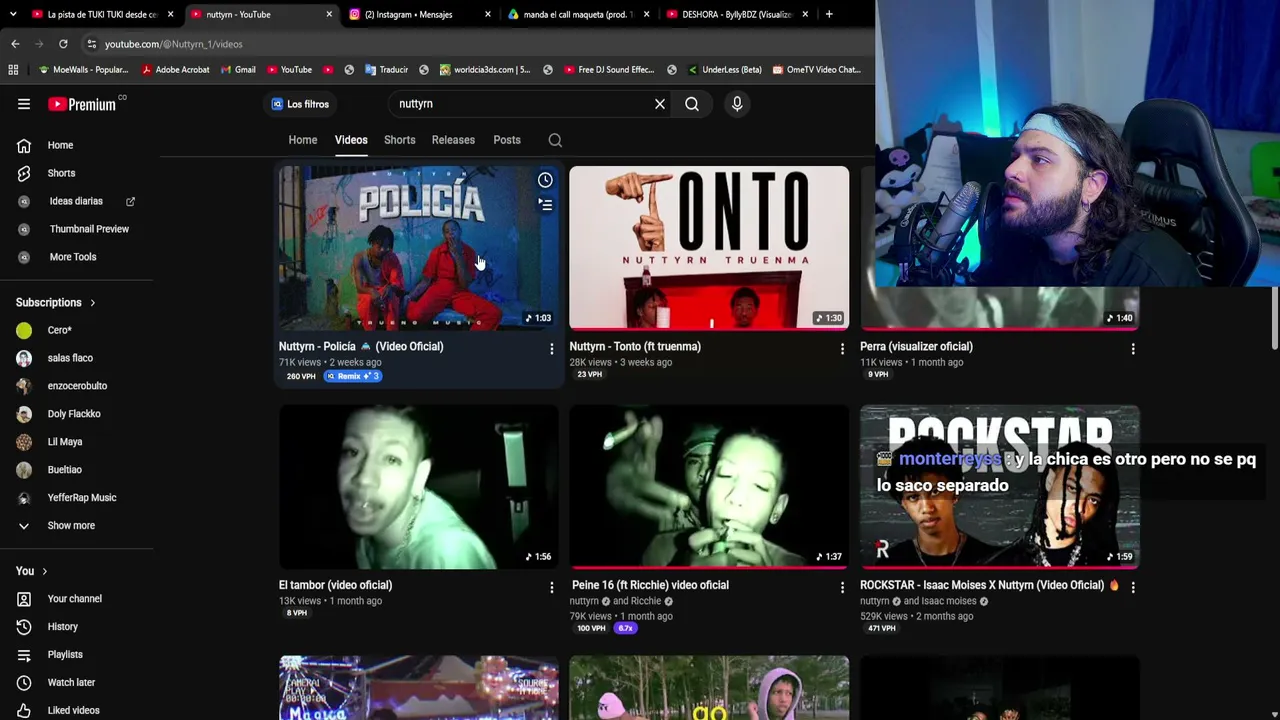Clear the nuttyrn search text
Image resolution: width=1280 pixels, height=720 pixels.
[x=660, y=104]
